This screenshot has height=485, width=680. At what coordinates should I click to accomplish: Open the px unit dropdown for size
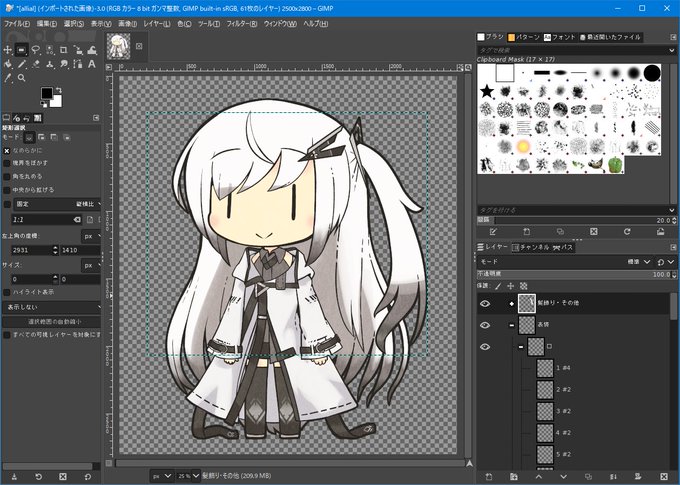pos(91,265)
